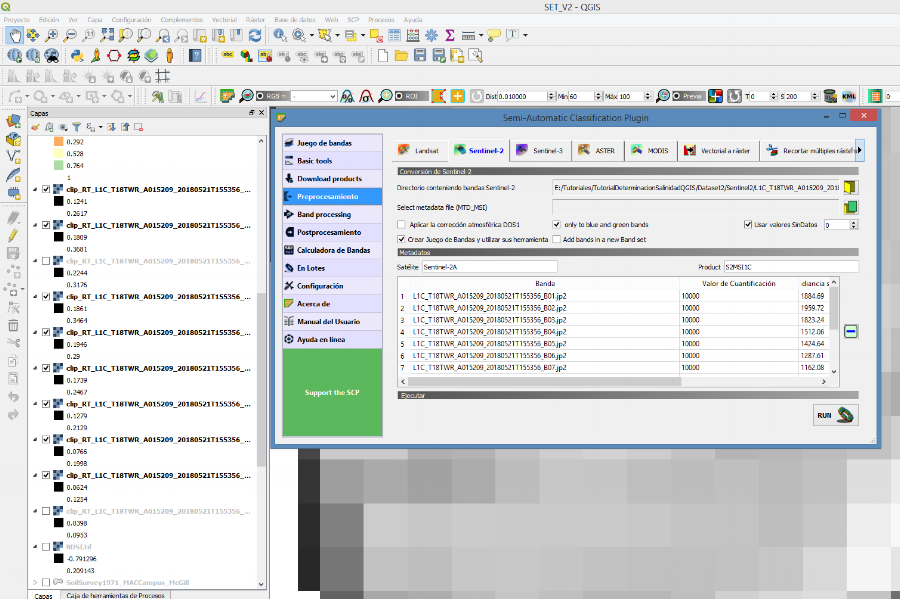
Task: Click the green Support the SCP button
Action: 332,392
